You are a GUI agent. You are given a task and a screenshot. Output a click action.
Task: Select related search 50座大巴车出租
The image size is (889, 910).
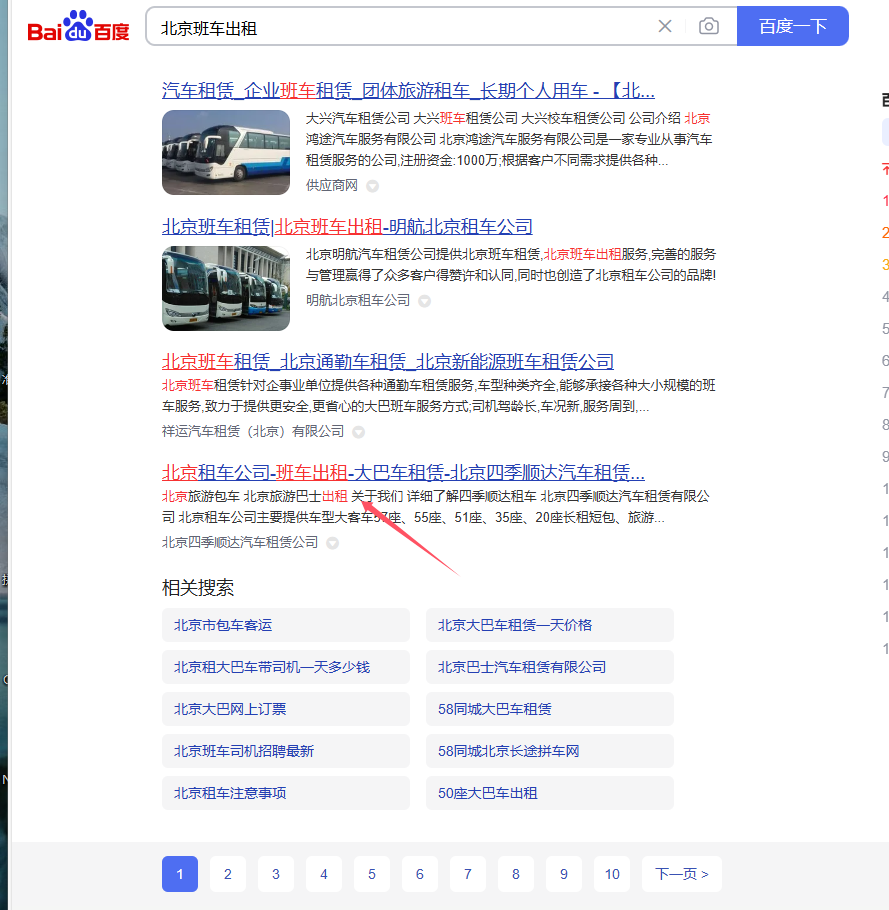tap(550, 793)
